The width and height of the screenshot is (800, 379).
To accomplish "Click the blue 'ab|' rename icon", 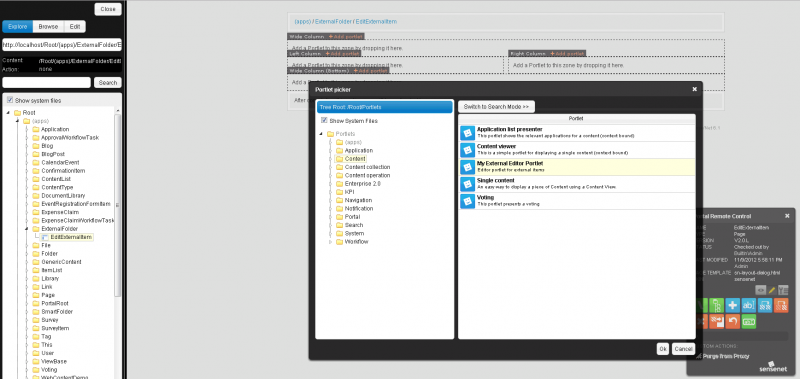I will point(749,306).
